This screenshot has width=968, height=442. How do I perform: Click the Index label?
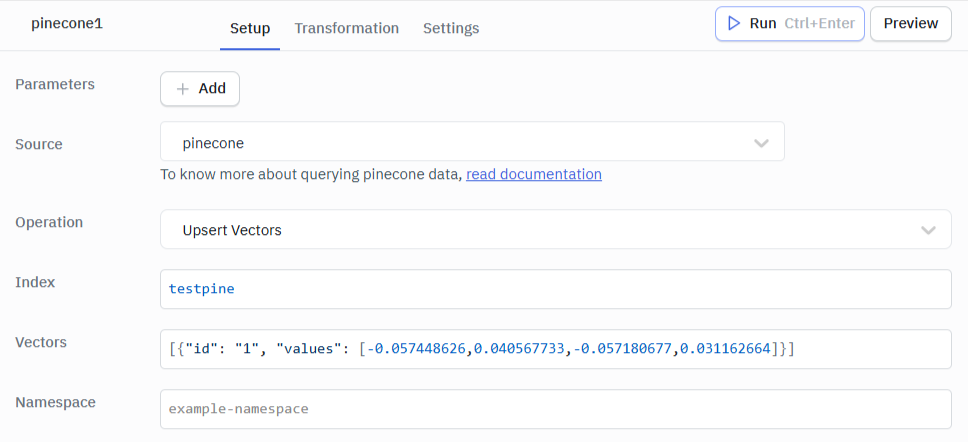(x=35, y=282)
